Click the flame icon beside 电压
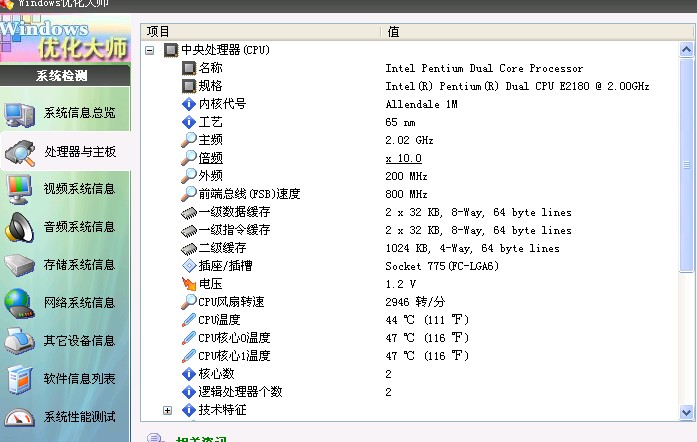The width and height of the screenshot is (697, 442). 189,284
